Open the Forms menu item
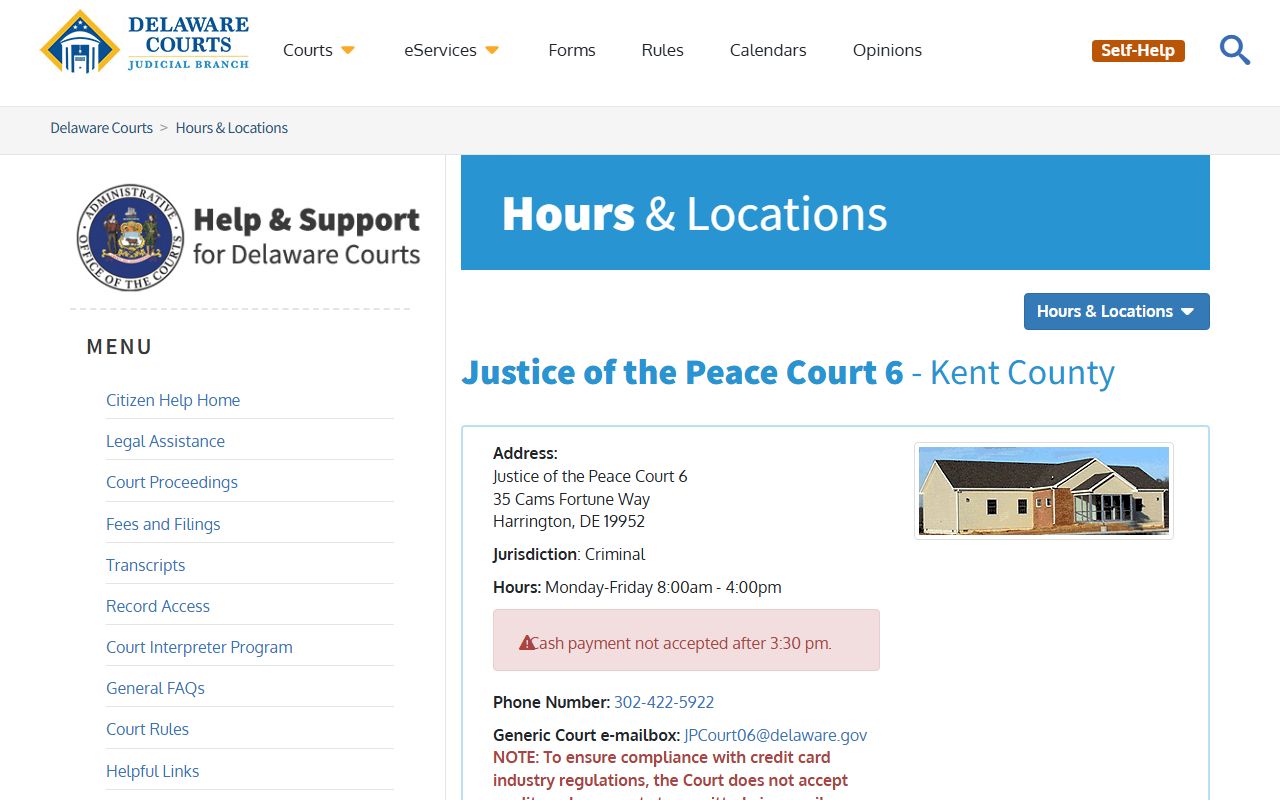 (572, 50)
